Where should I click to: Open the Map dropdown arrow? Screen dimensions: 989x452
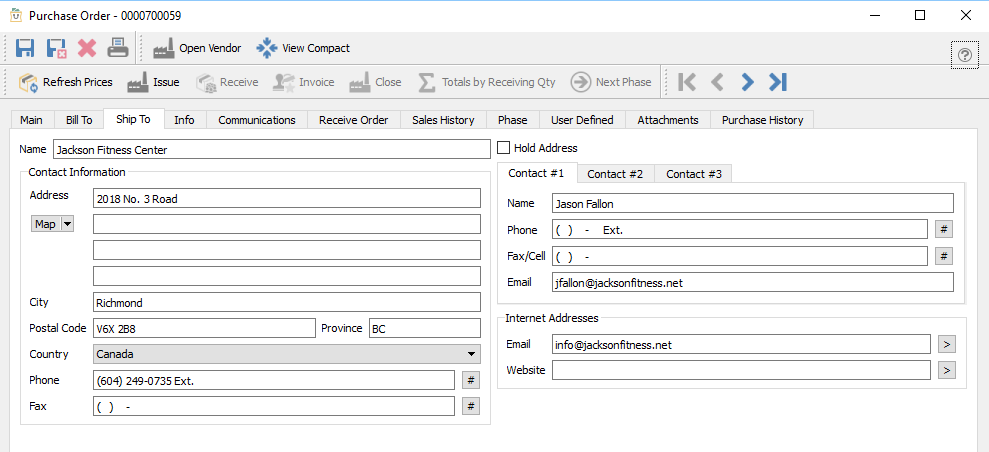pos(68,224)
